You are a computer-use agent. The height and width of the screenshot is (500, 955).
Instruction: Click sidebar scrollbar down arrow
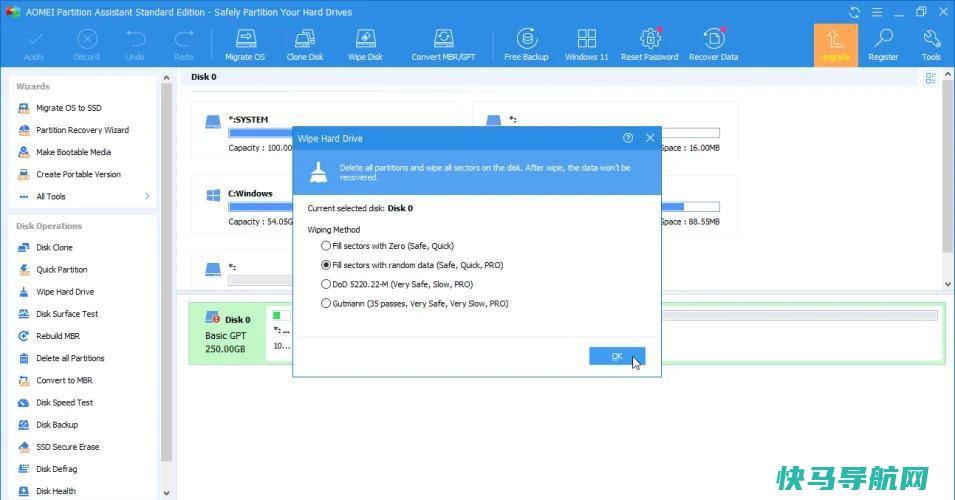pyautogui.click(x=166, y=493)
